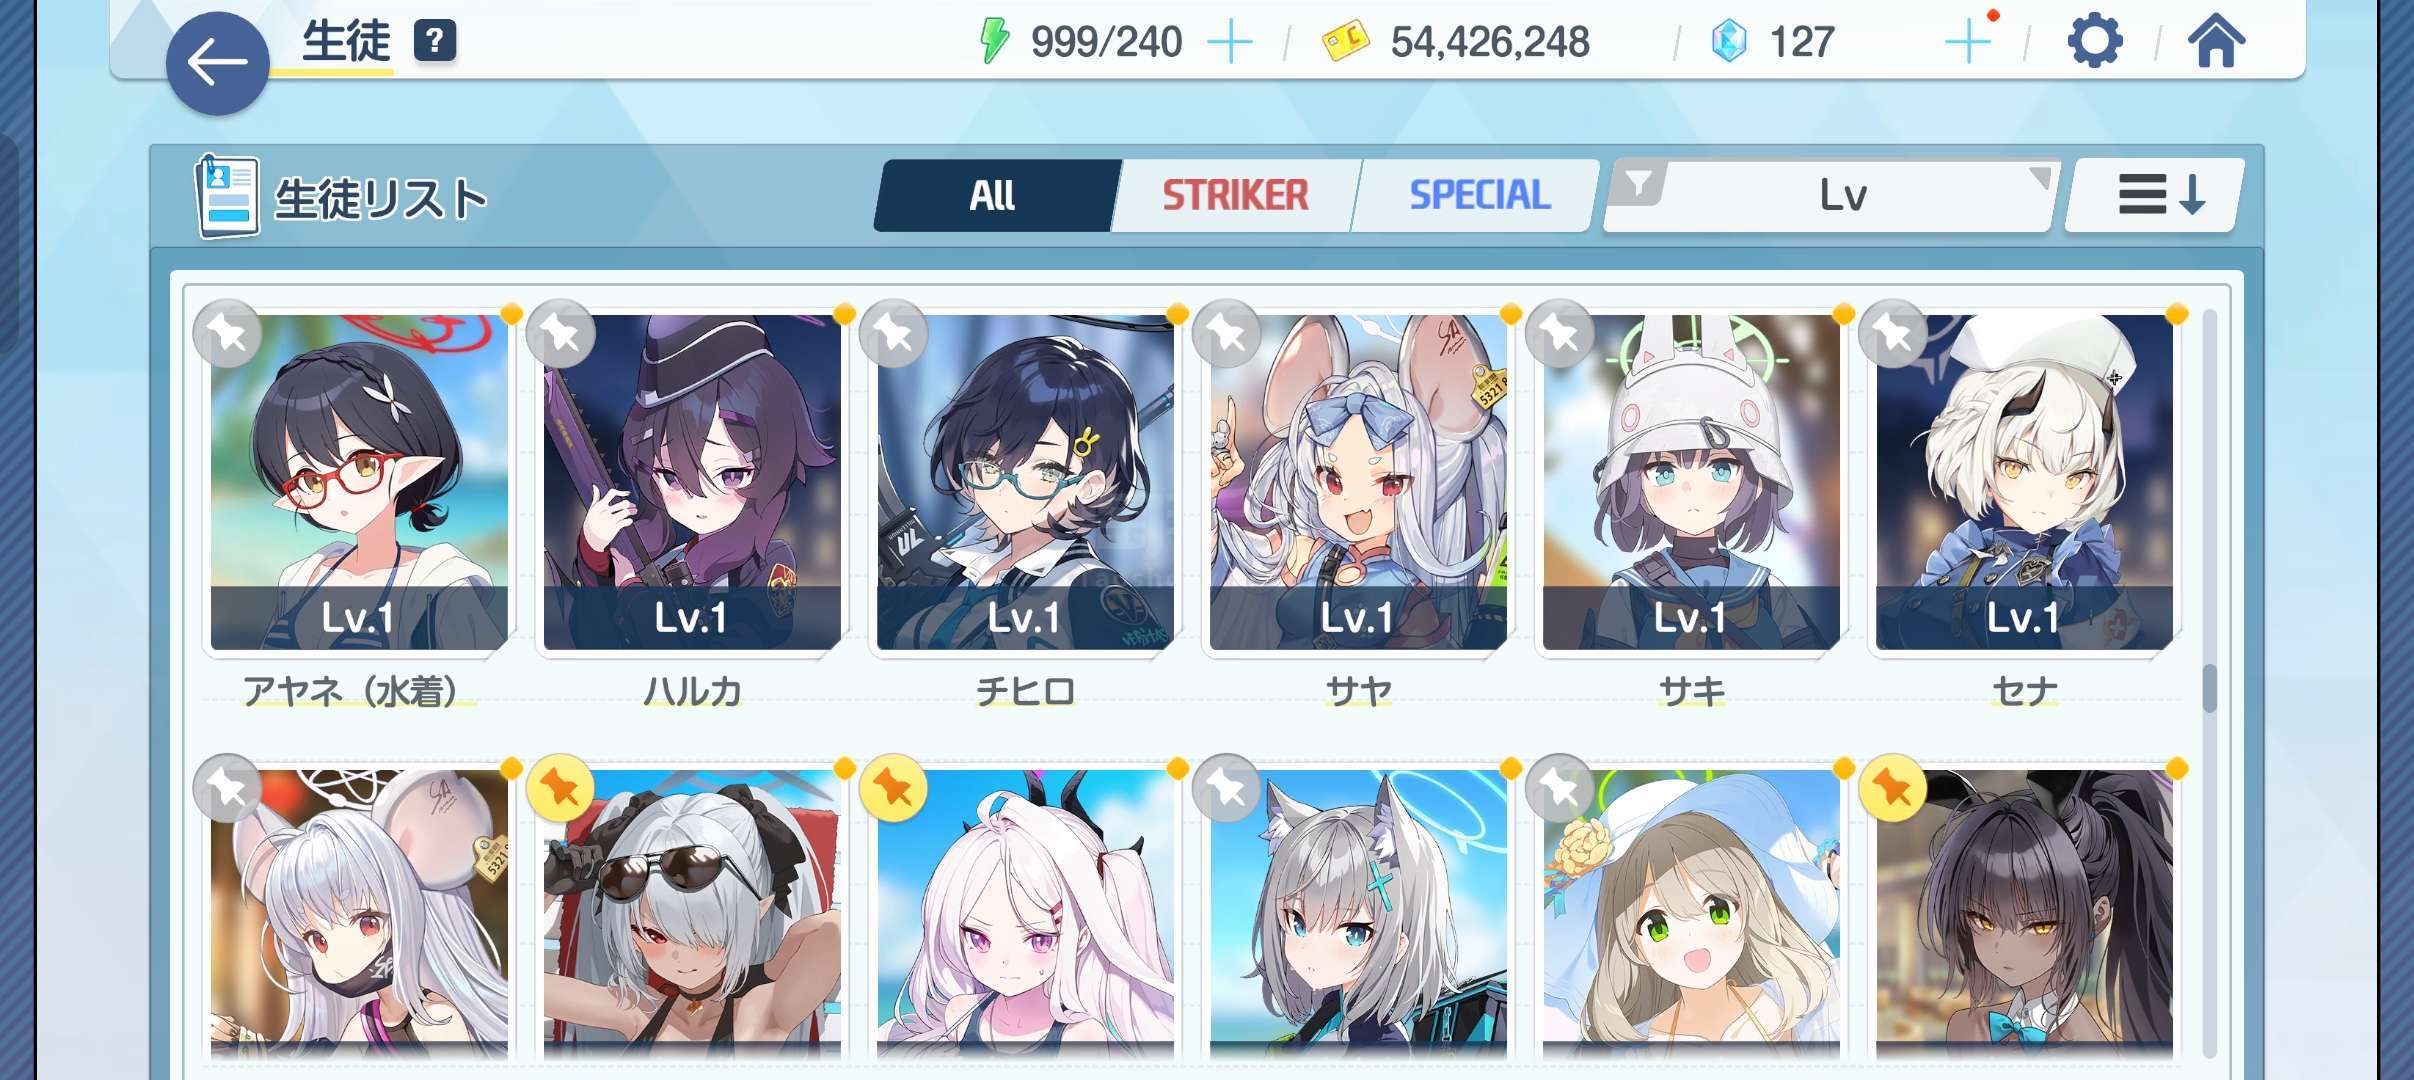The width and height of the screenshot is (2414, 1080).
Task: Go back using the arrow button
Action: 217,63
